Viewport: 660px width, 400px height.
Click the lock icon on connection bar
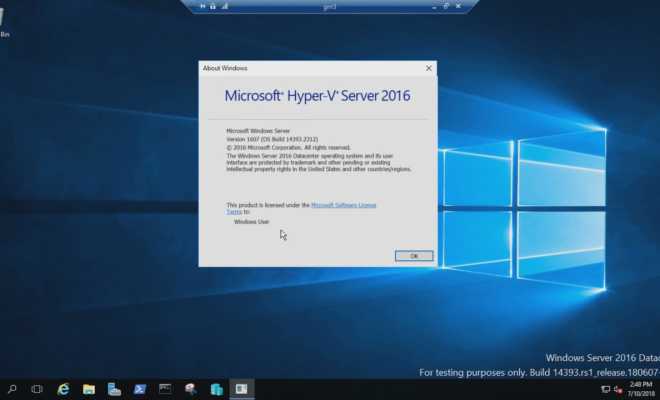tap(213, 6)
